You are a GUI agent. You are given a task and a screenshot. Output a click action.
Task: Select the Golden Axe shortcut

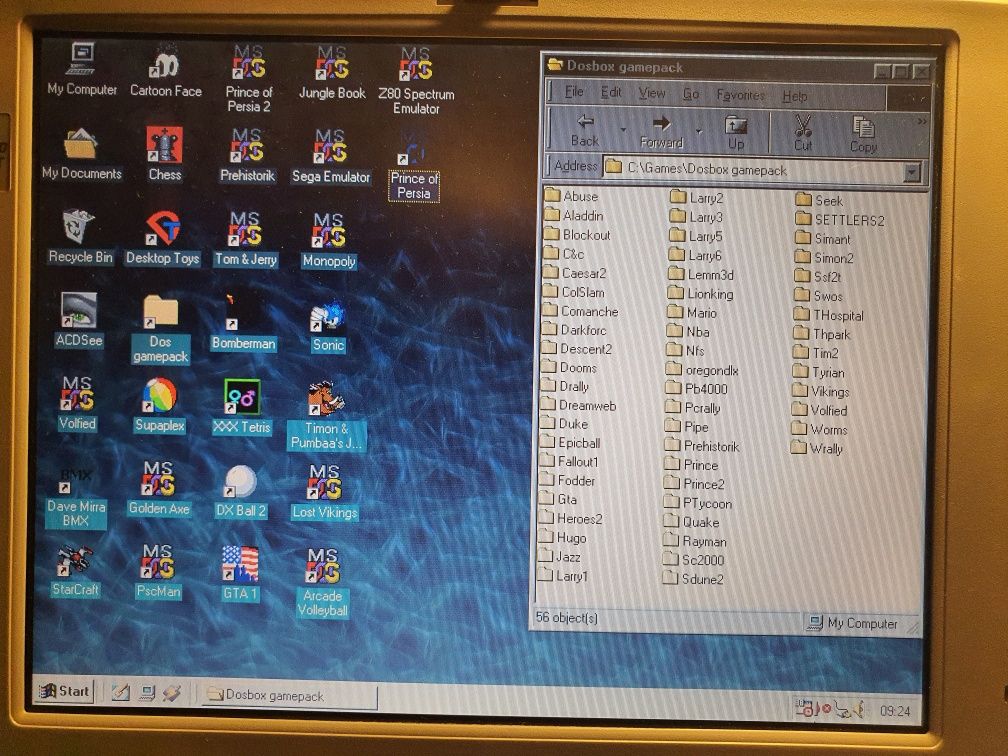tap(158, 489)
